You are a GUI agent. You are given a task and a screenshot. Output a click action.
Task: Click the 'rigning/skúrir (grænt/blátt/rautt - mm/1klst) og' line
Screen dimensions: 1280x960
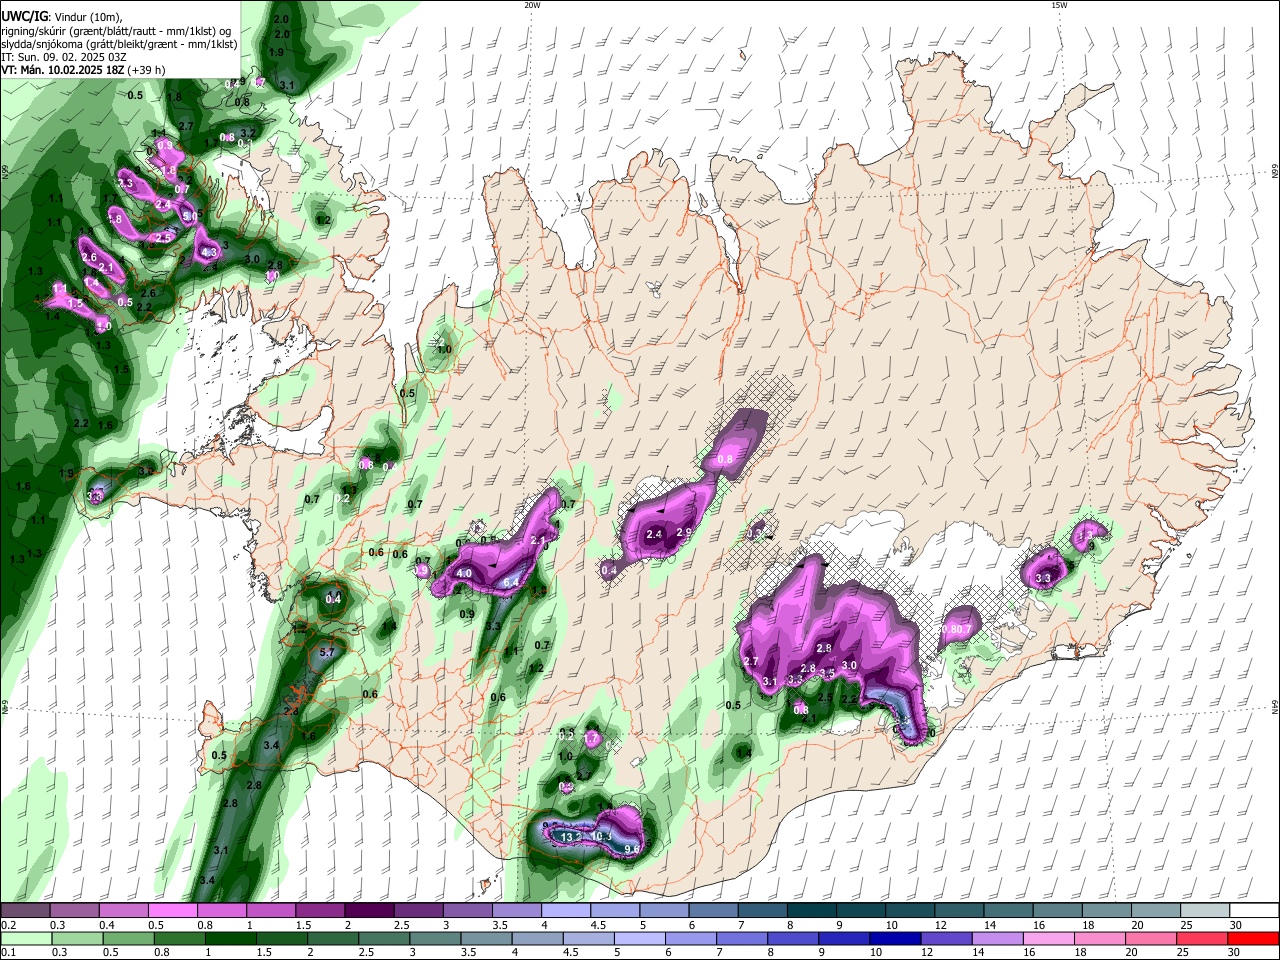(x=117, y=31)
